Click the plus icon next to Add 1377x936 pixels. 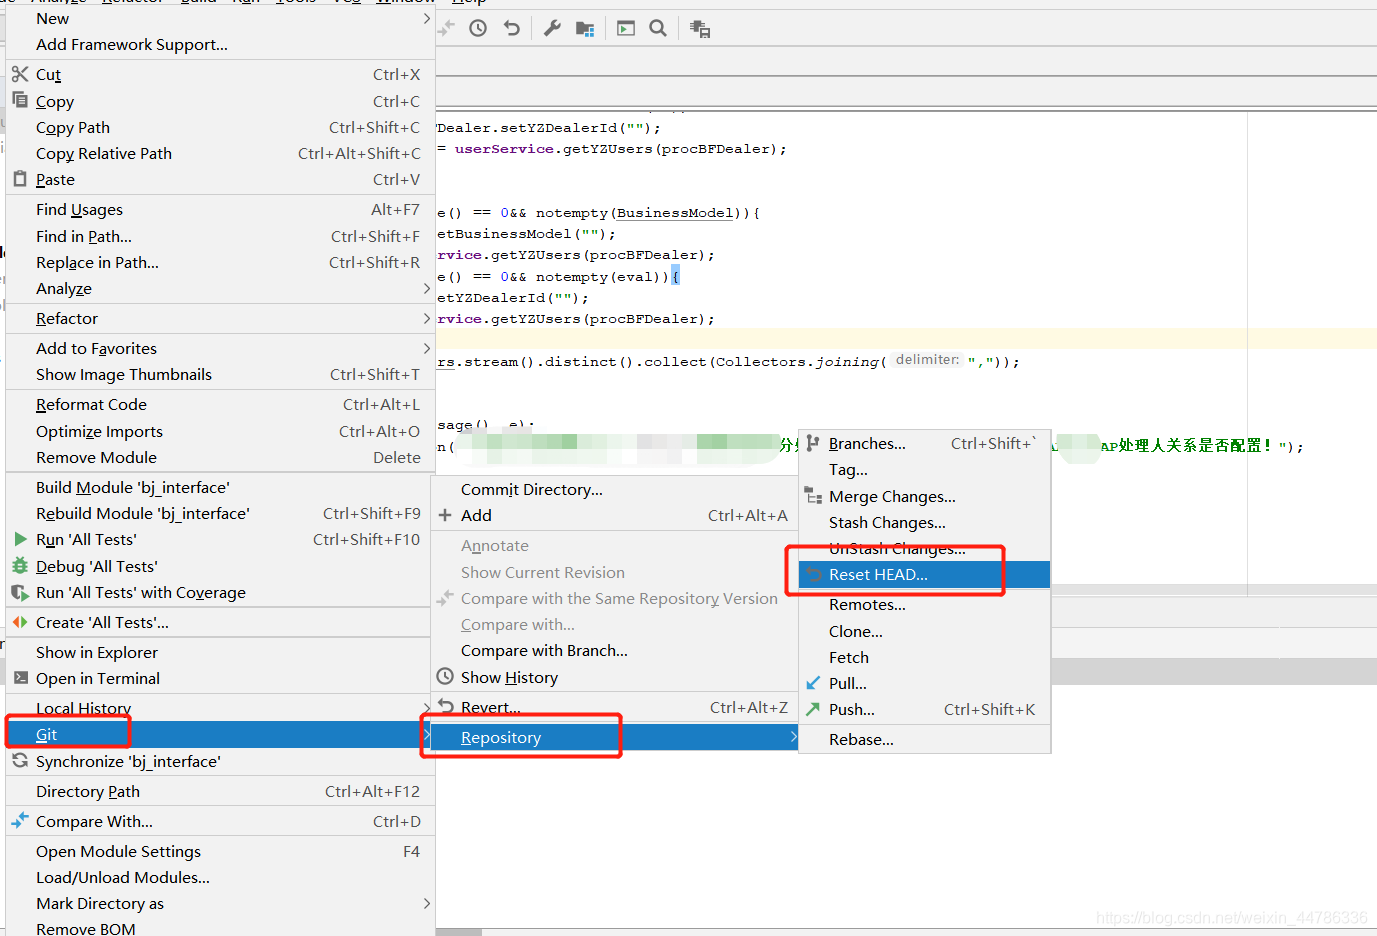(x=446, y=515)
